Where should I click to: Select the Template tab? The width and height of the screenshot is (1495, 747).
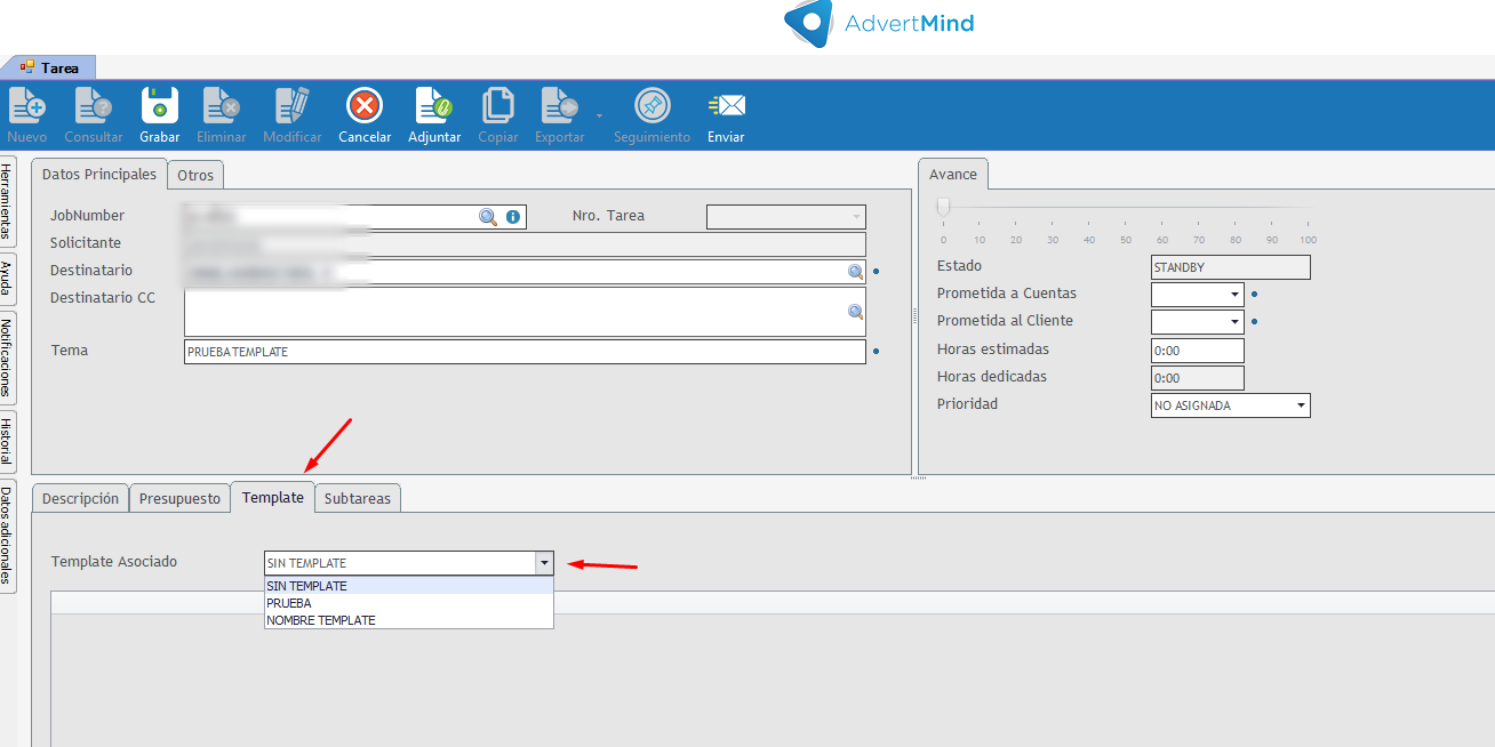[273, 497]
